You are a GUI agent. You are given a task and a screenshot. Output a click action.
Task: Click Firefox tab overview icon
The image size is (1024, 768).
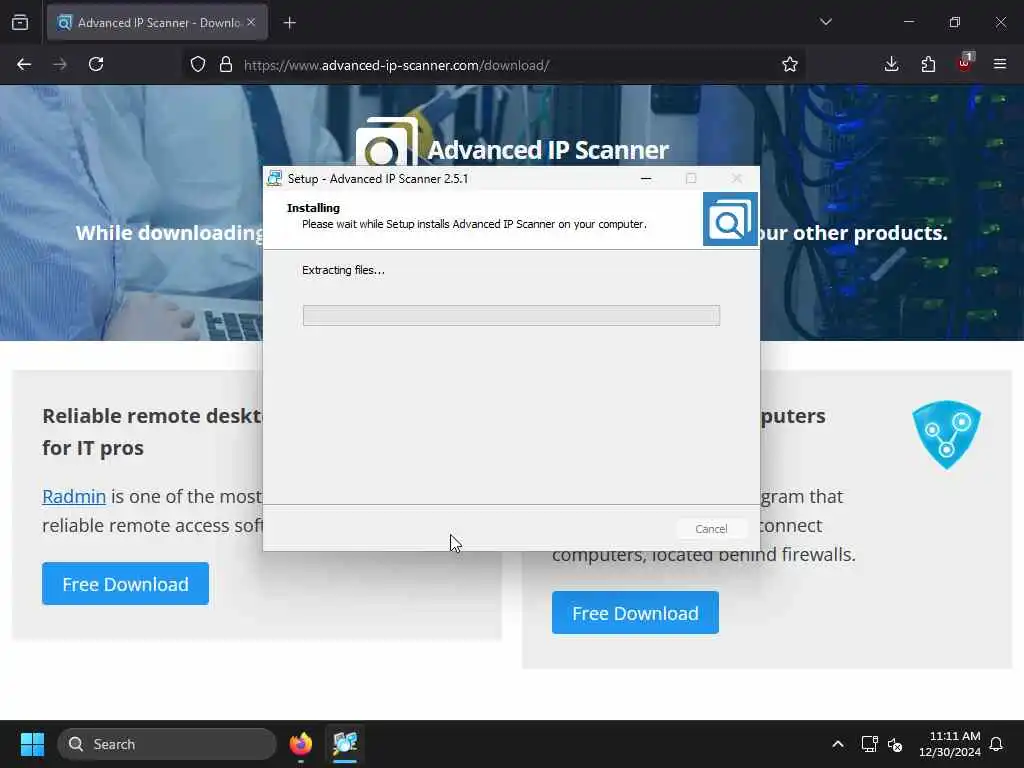click(20, 22)
